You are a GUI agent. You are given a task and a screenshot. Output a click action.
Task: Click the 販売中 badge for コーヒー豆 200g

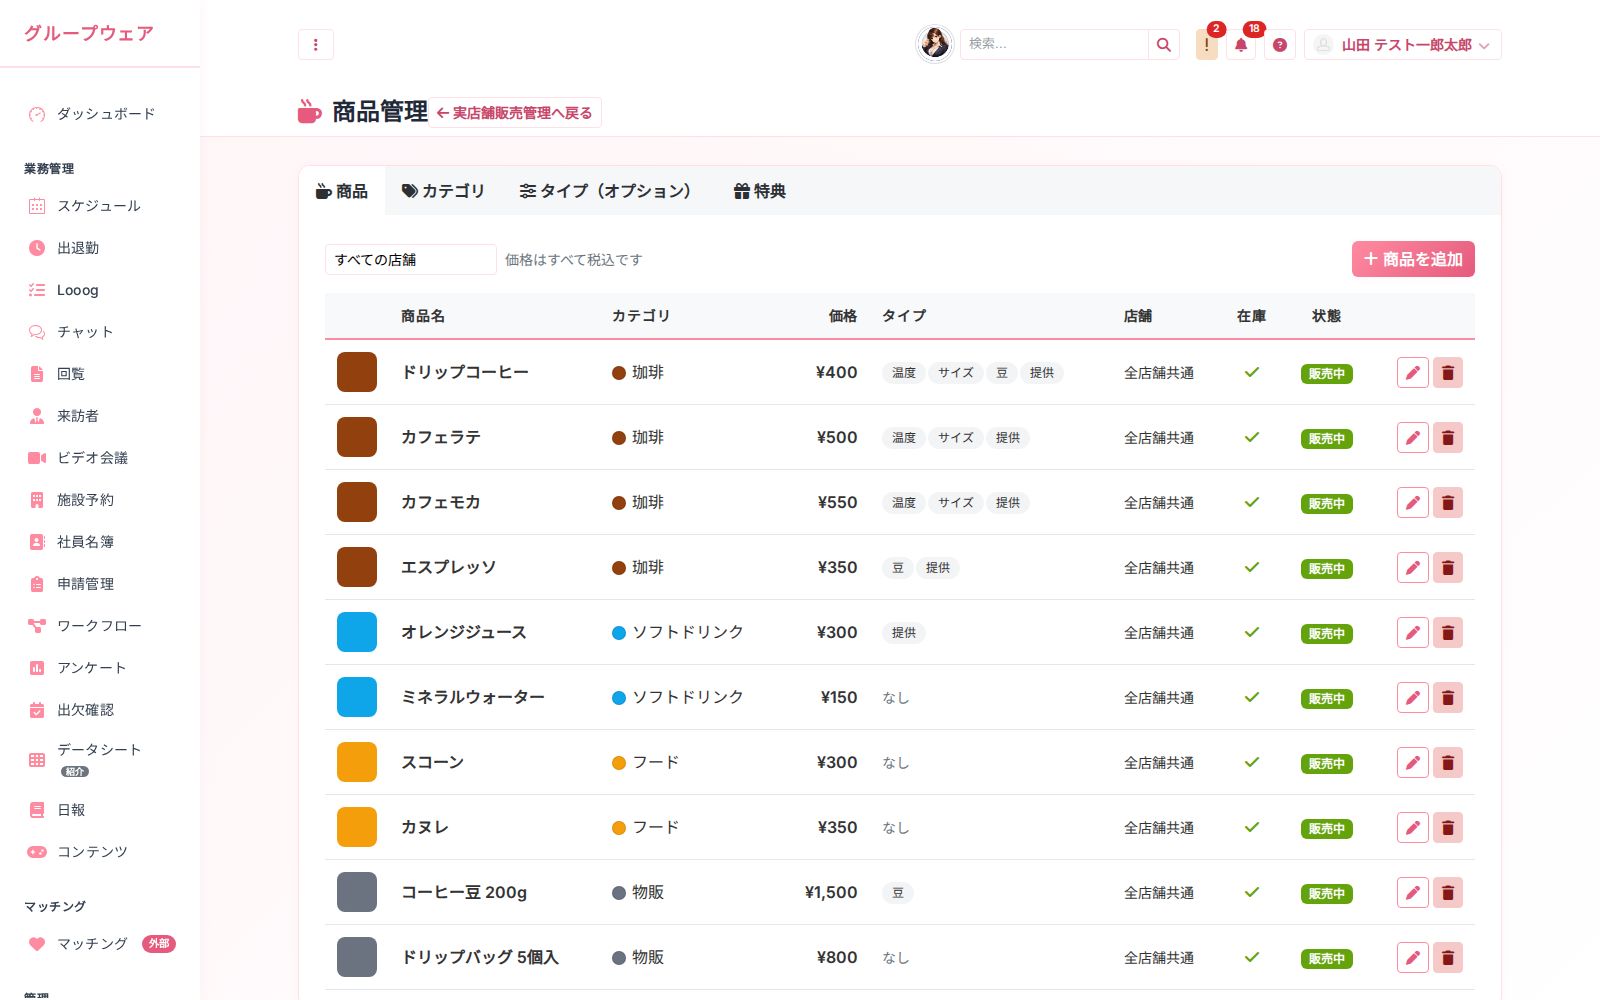point(1326,893)
